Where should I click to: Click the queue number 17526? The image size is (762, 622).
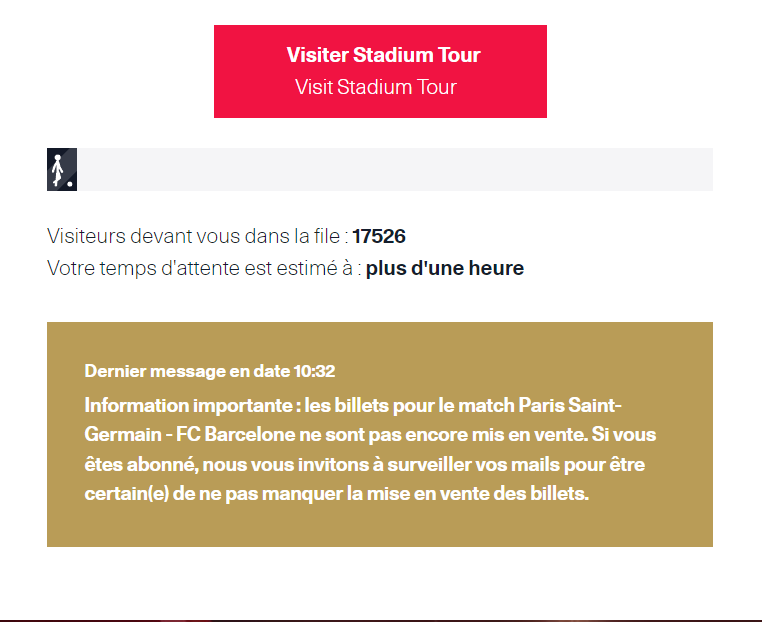pos(379,236)
